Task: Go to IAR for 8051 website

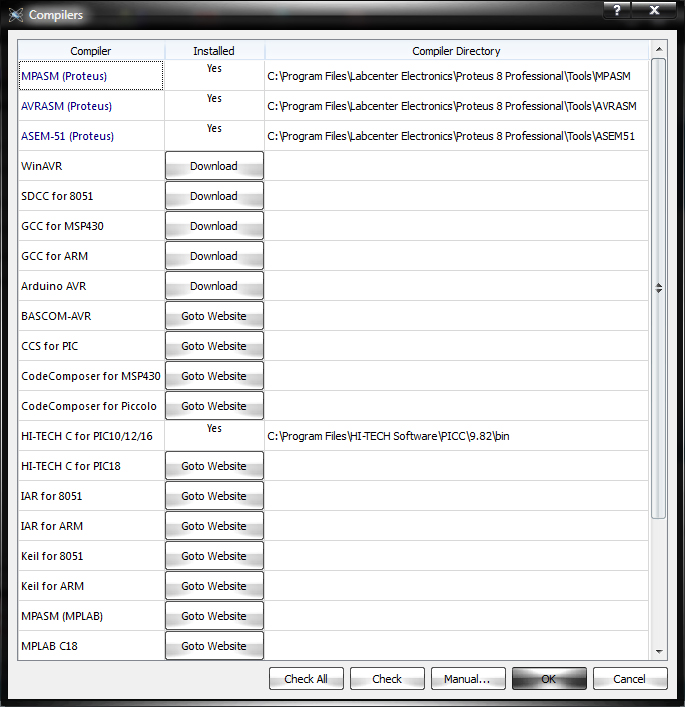Action: click(214, 496)
